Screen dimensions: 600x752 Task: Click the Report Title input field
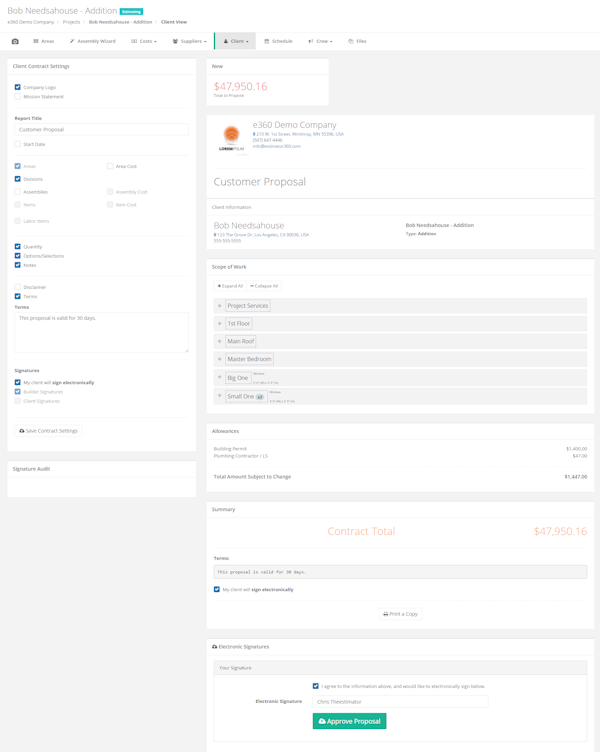point(101,130)
